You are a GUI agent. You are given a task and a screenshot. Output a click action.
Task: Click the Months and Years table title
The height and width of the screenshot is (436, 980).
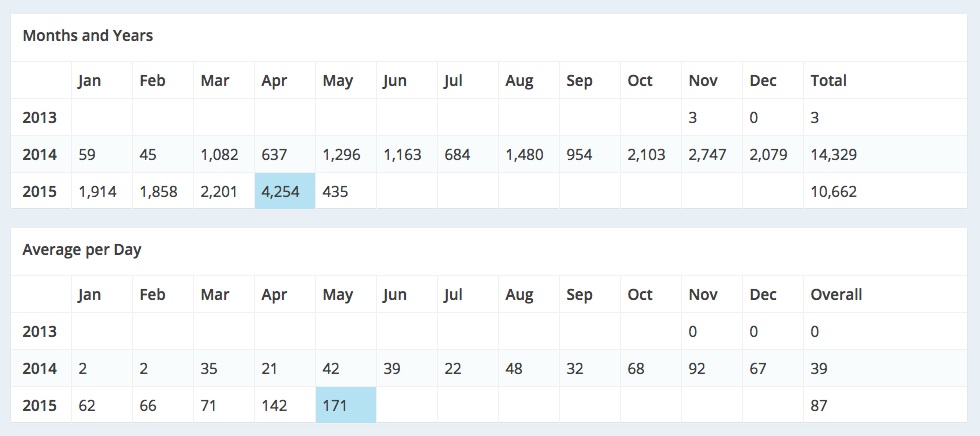87,36
